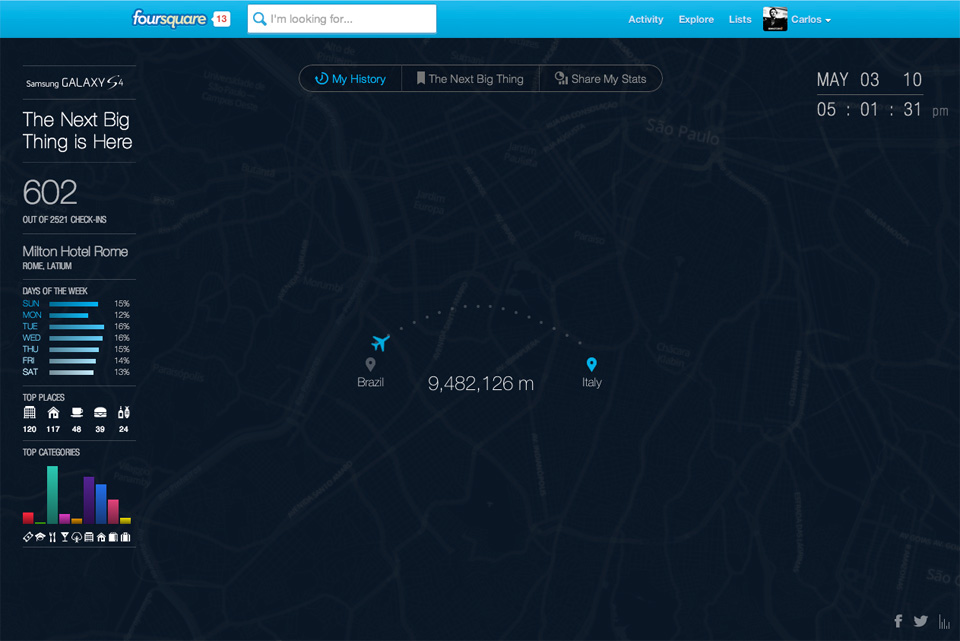Open the Carlos account dropdown

click(x=810, y=19)
